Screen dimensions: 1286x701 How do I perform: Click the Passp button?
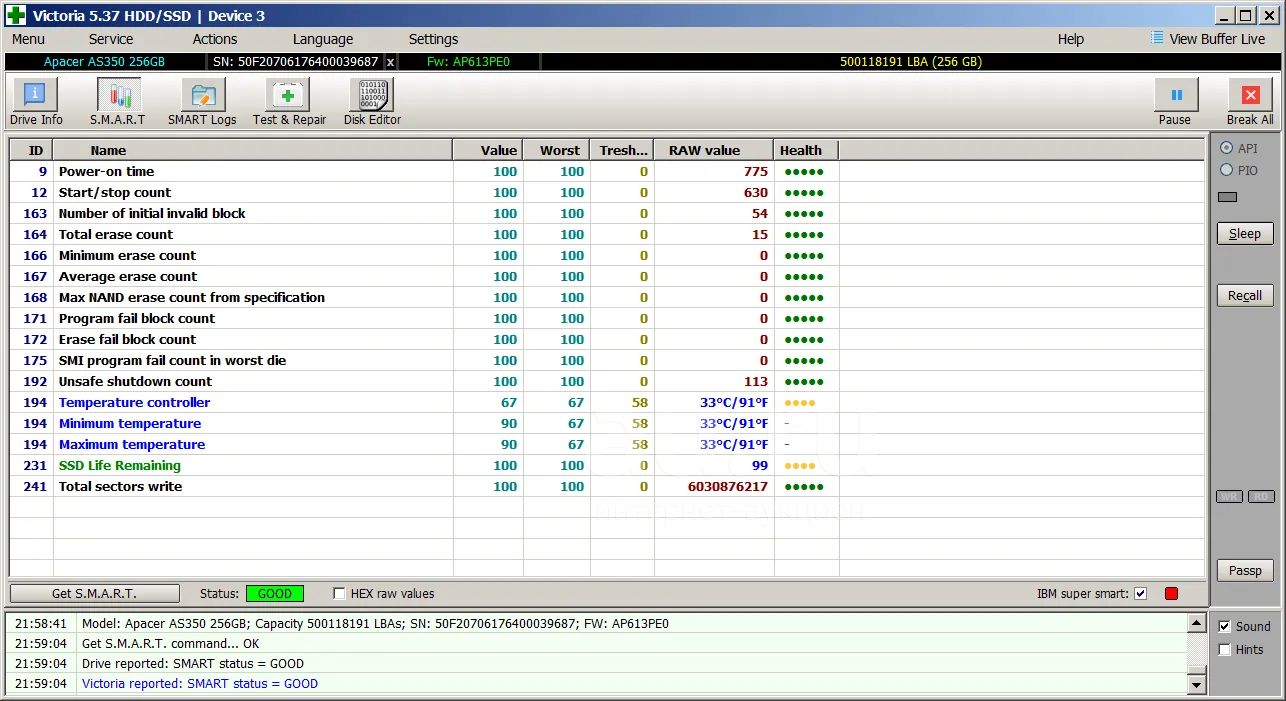coord(1245,570)
